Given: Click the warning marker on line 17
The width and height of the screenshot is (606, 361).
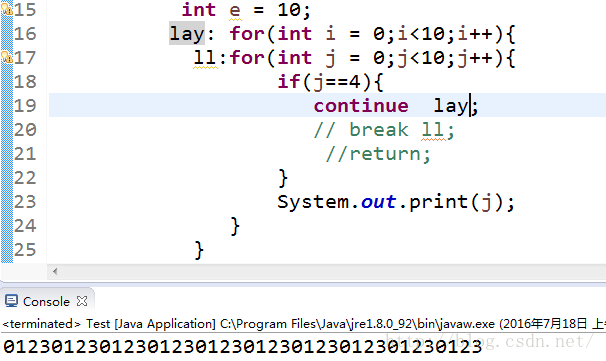Looking at the screenshot, I should [x=7, y=58].
